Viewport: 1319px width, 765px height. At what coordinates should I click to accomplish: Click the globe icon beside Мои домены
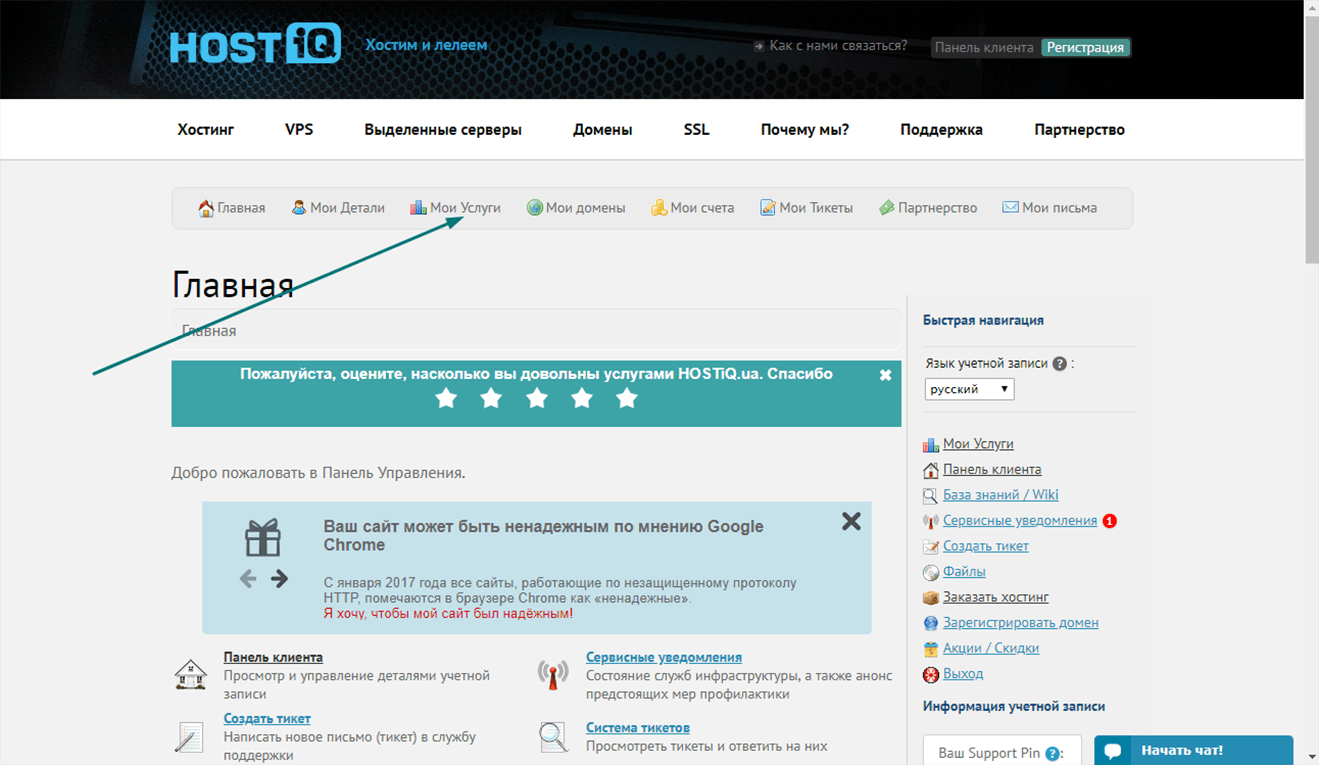coord(535,208)
